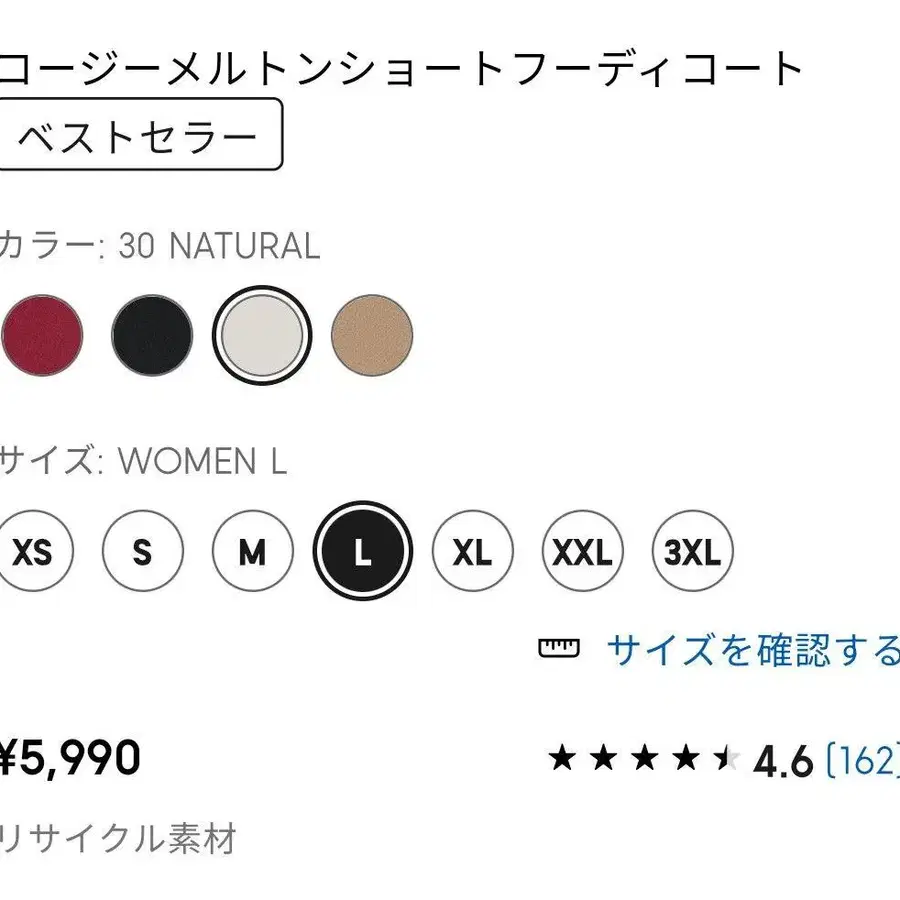Click the ¥5,990 price text
Screen dimensions: 900x900
point(68,759)
